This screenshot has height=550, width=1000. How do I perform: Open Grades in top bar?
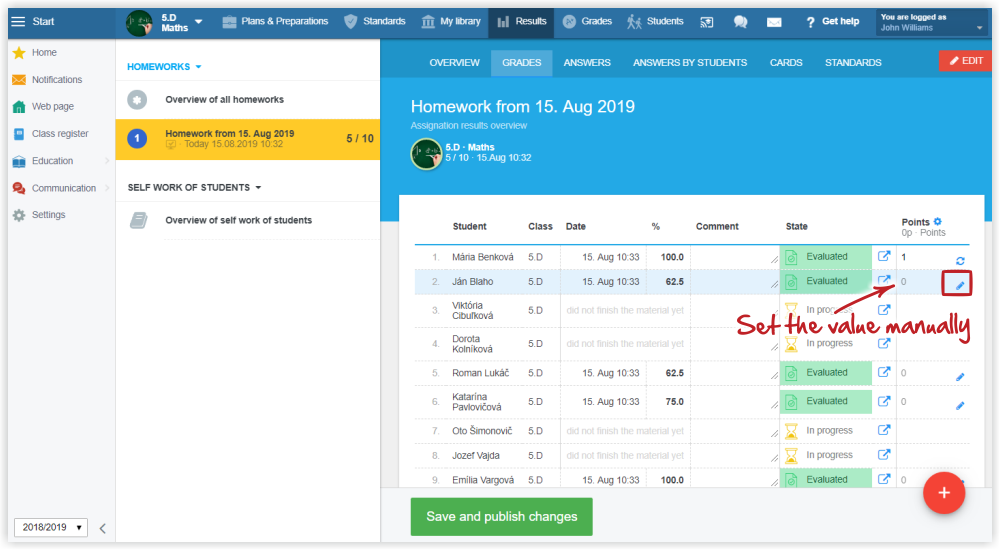[x=587, y=22]
